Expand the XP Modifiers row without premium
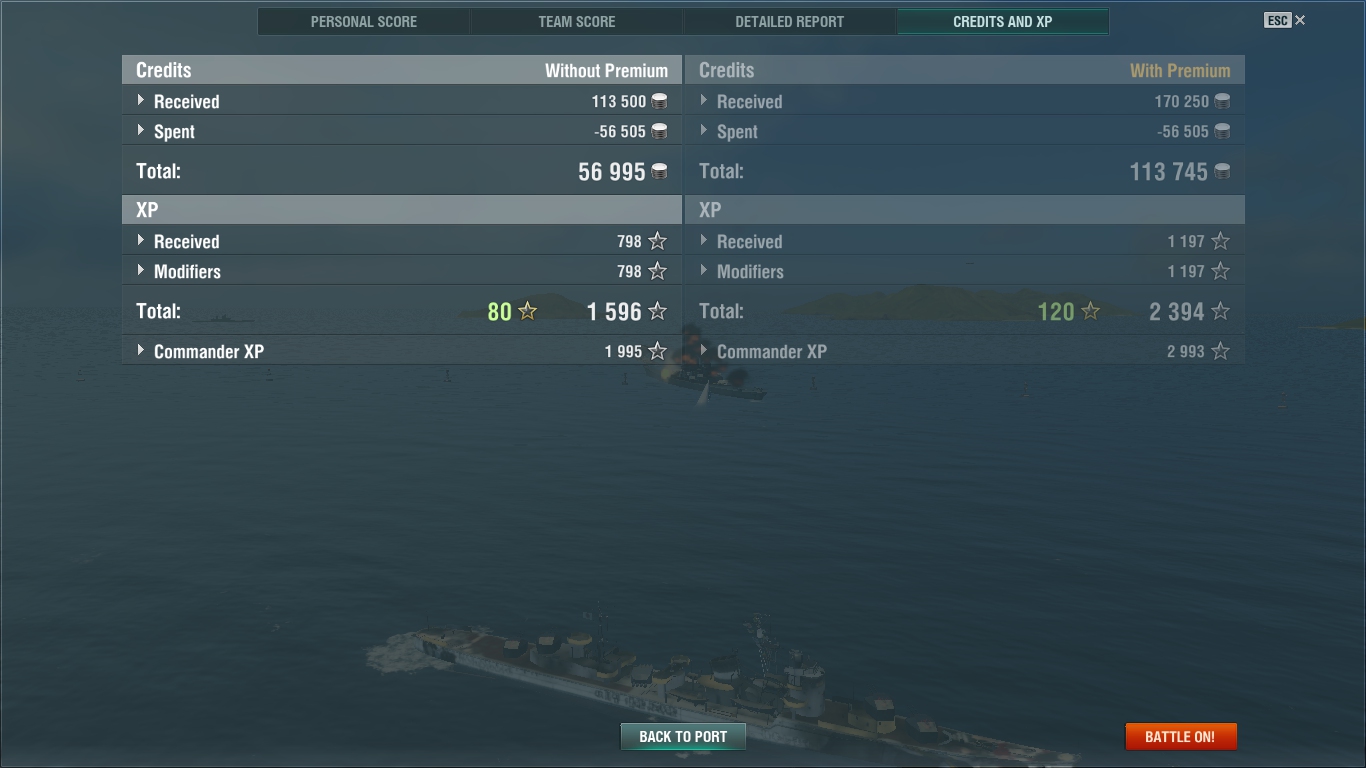This screenshot has width=1366, height=768. coord(402,271)
